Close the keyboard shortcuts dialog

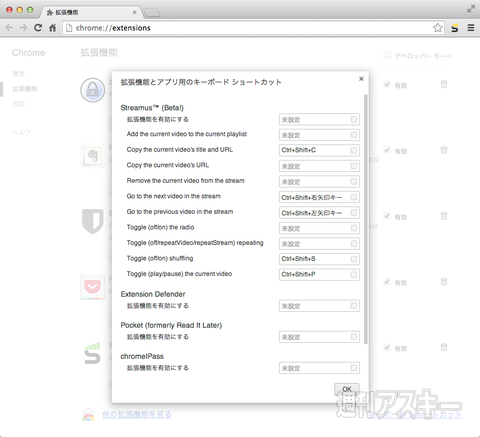click(361, 79)
